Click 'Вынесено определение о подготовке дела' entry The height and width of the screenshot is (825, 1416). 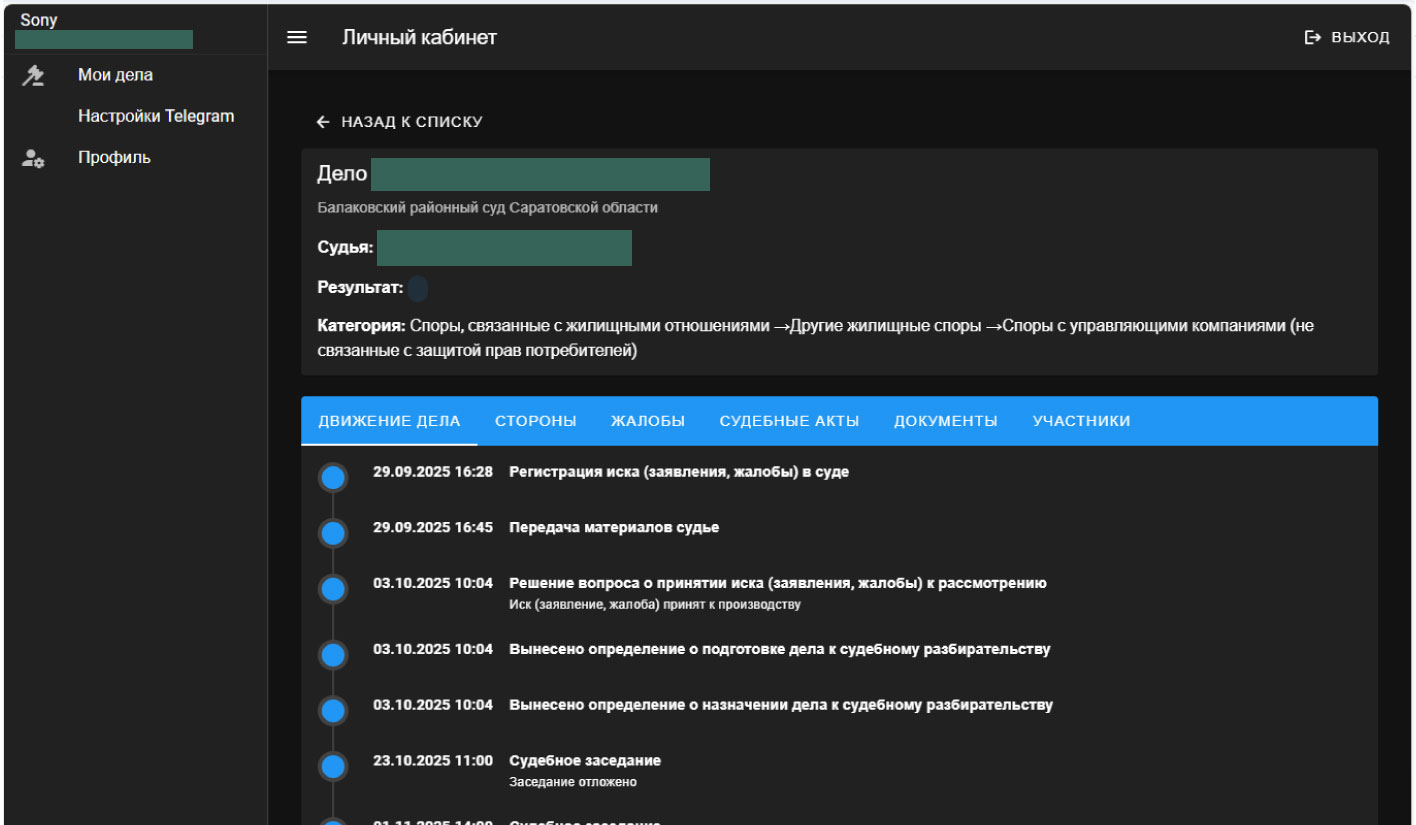[780, 649]
